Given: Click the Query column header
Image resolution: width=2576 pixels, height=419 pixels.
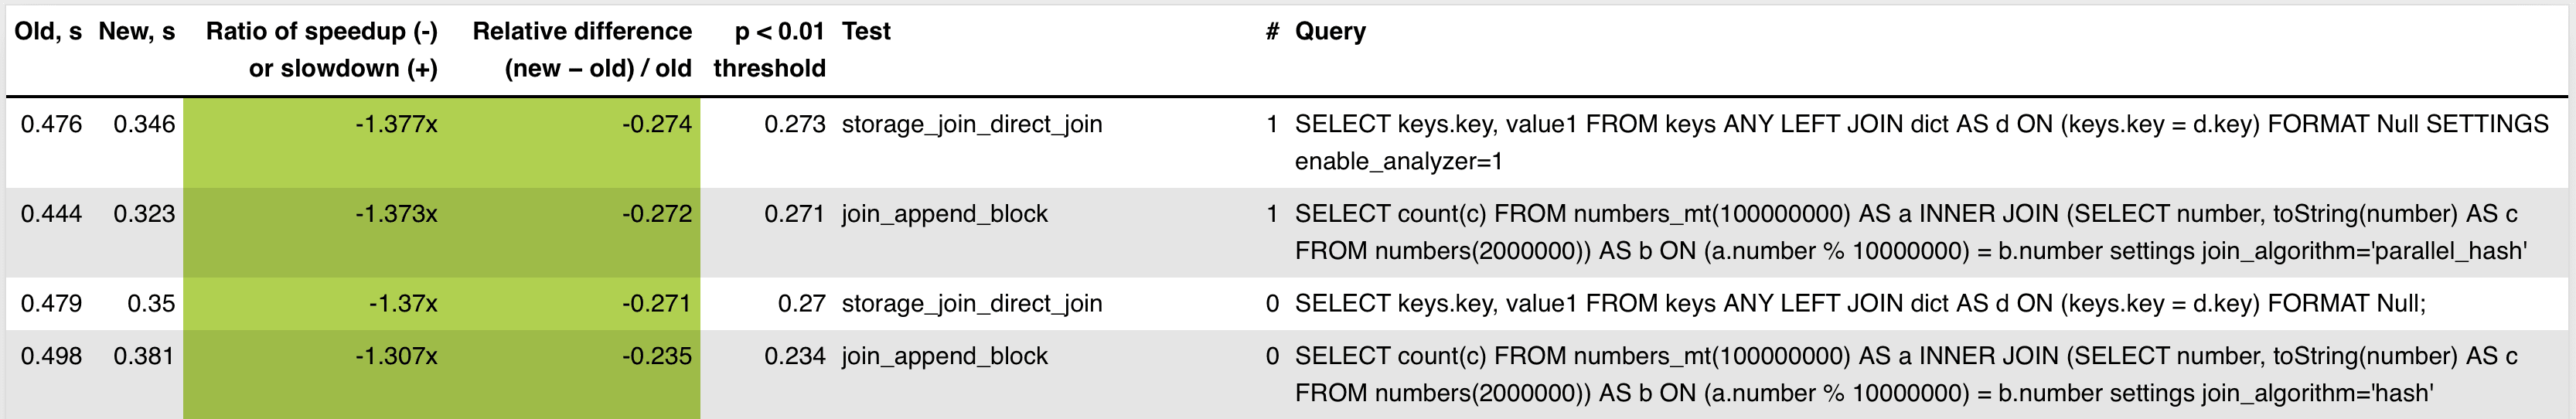Looking at the screenshot, I should 1330,32.
